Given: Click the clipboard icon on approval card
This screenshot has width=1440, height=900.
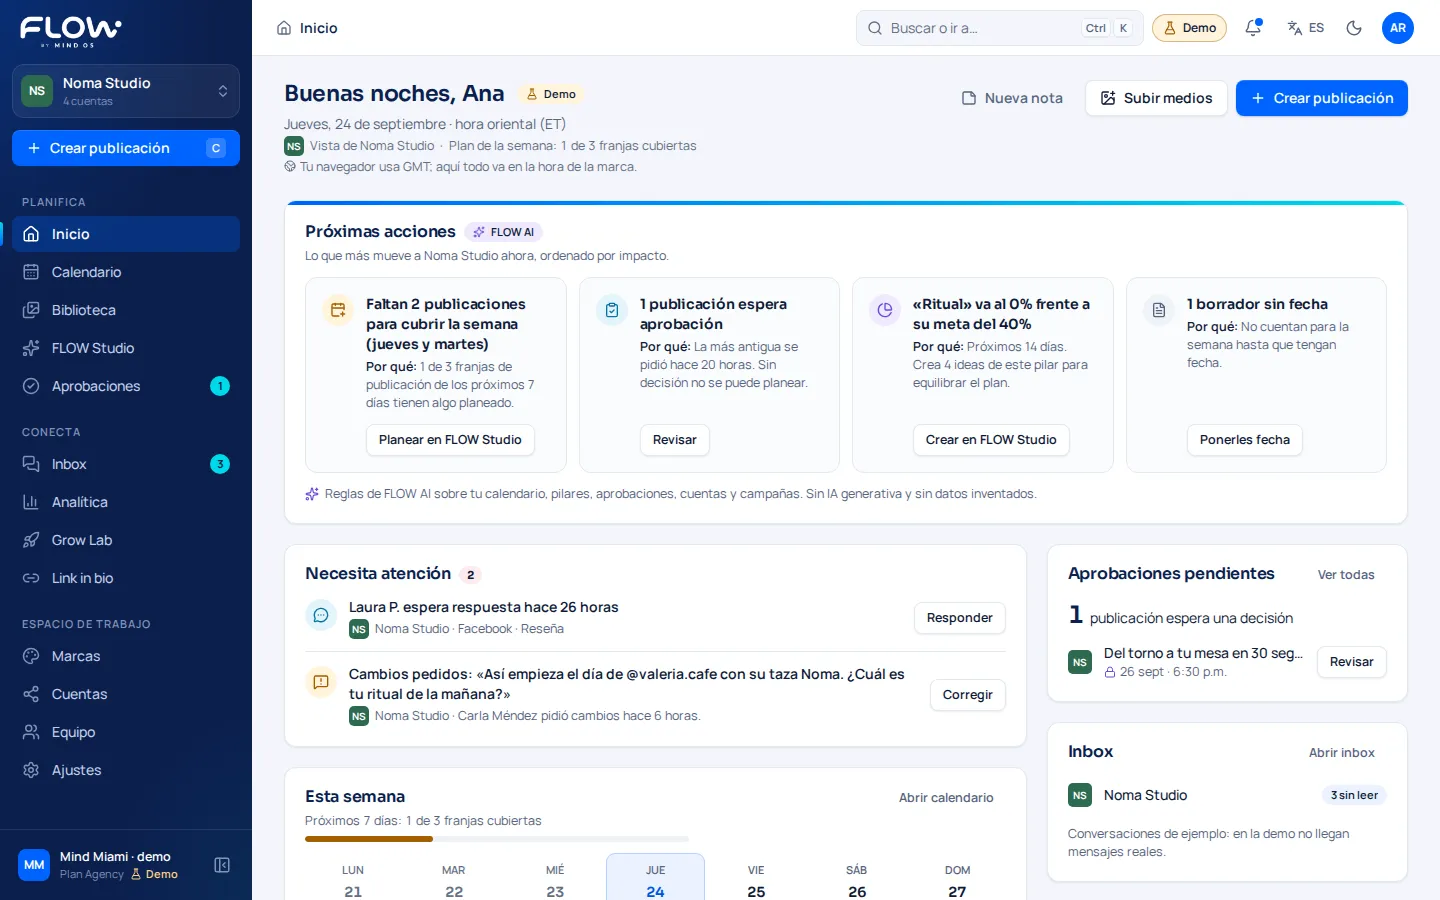Looking at the screenshot, I should click(x=612, y=310).
